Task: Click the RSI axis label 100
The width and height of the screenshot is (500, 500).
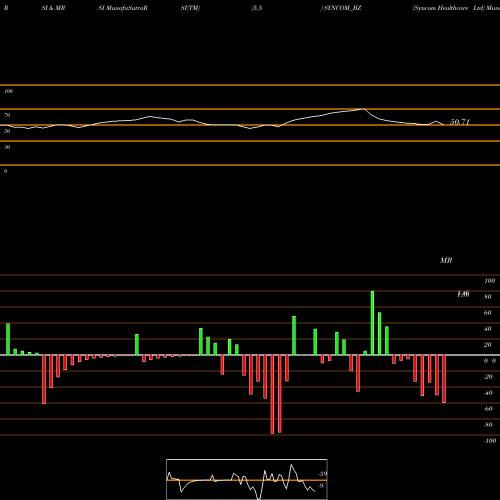Action: click(8, 91)
